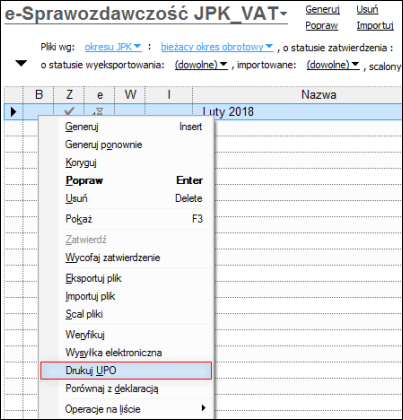Open the Operacje na liście submenu

pos(126,409)
